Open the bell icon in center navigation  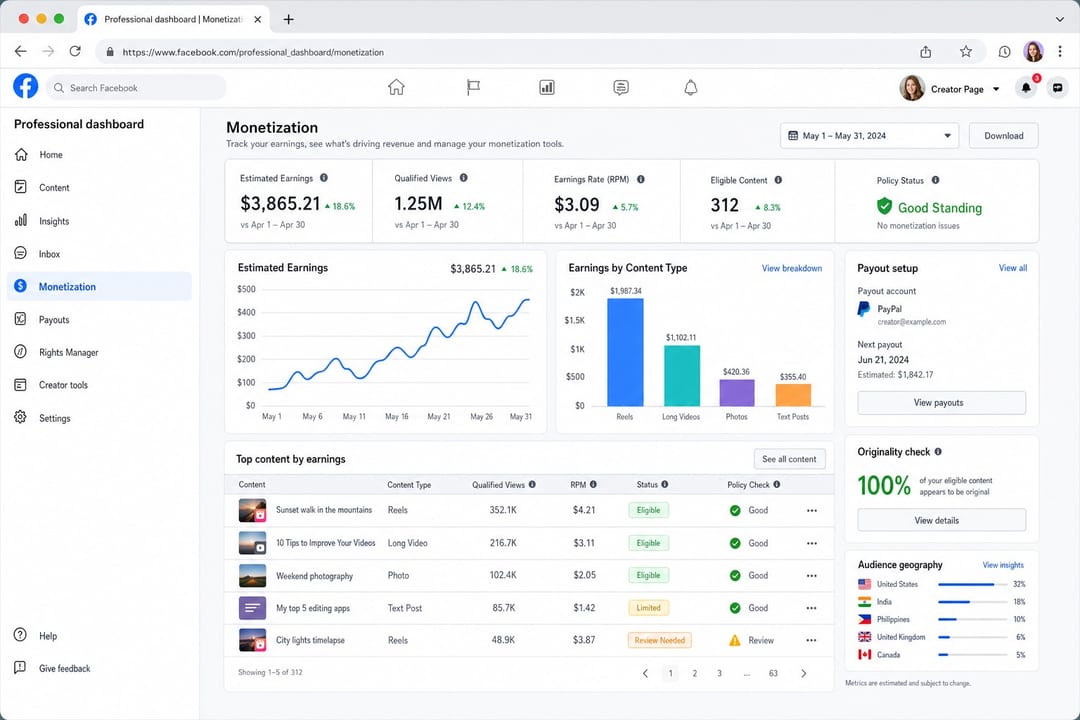691,88
